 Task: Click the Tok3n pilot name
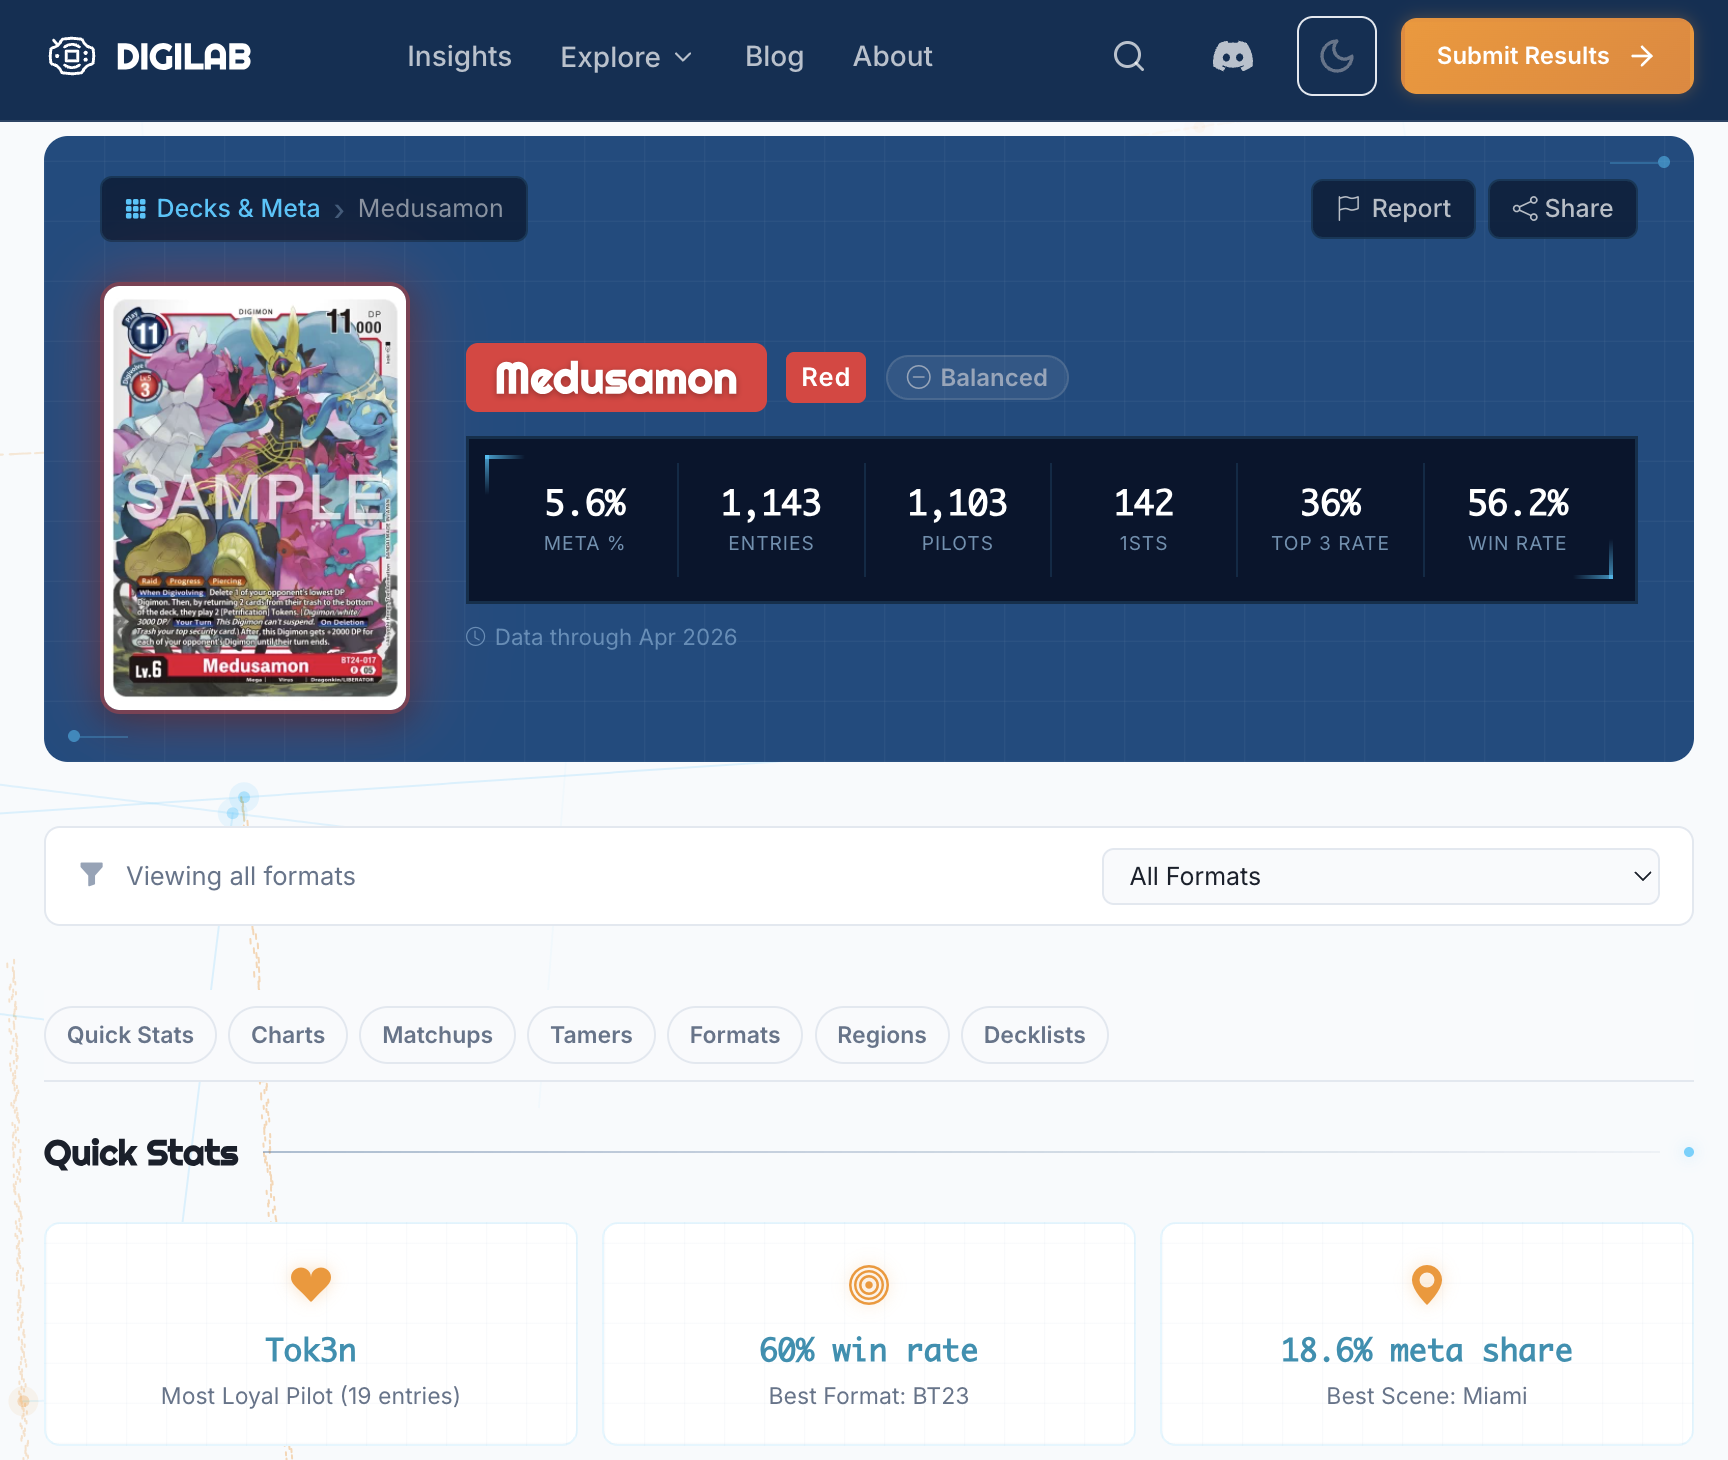coord(311,1350)
